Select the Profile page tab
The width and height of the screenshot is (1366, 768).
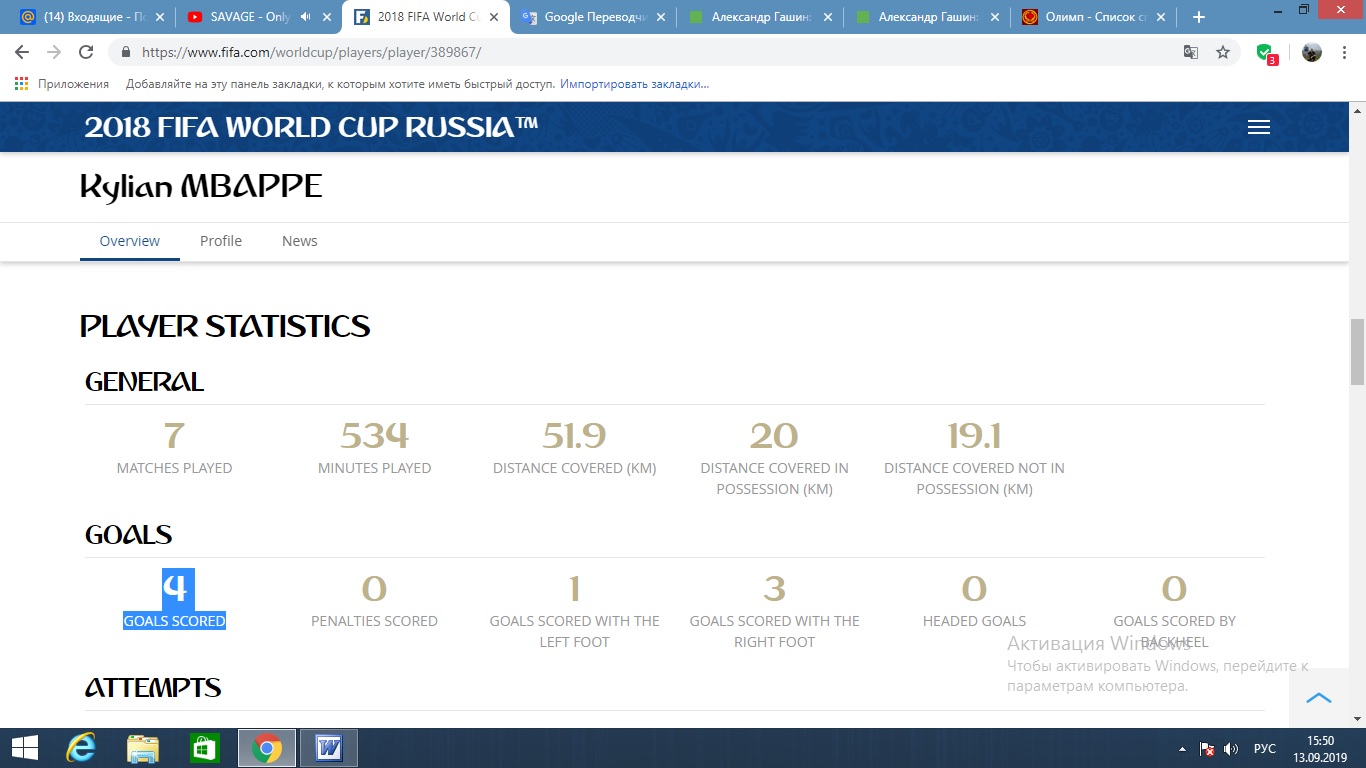coord(221,241)
